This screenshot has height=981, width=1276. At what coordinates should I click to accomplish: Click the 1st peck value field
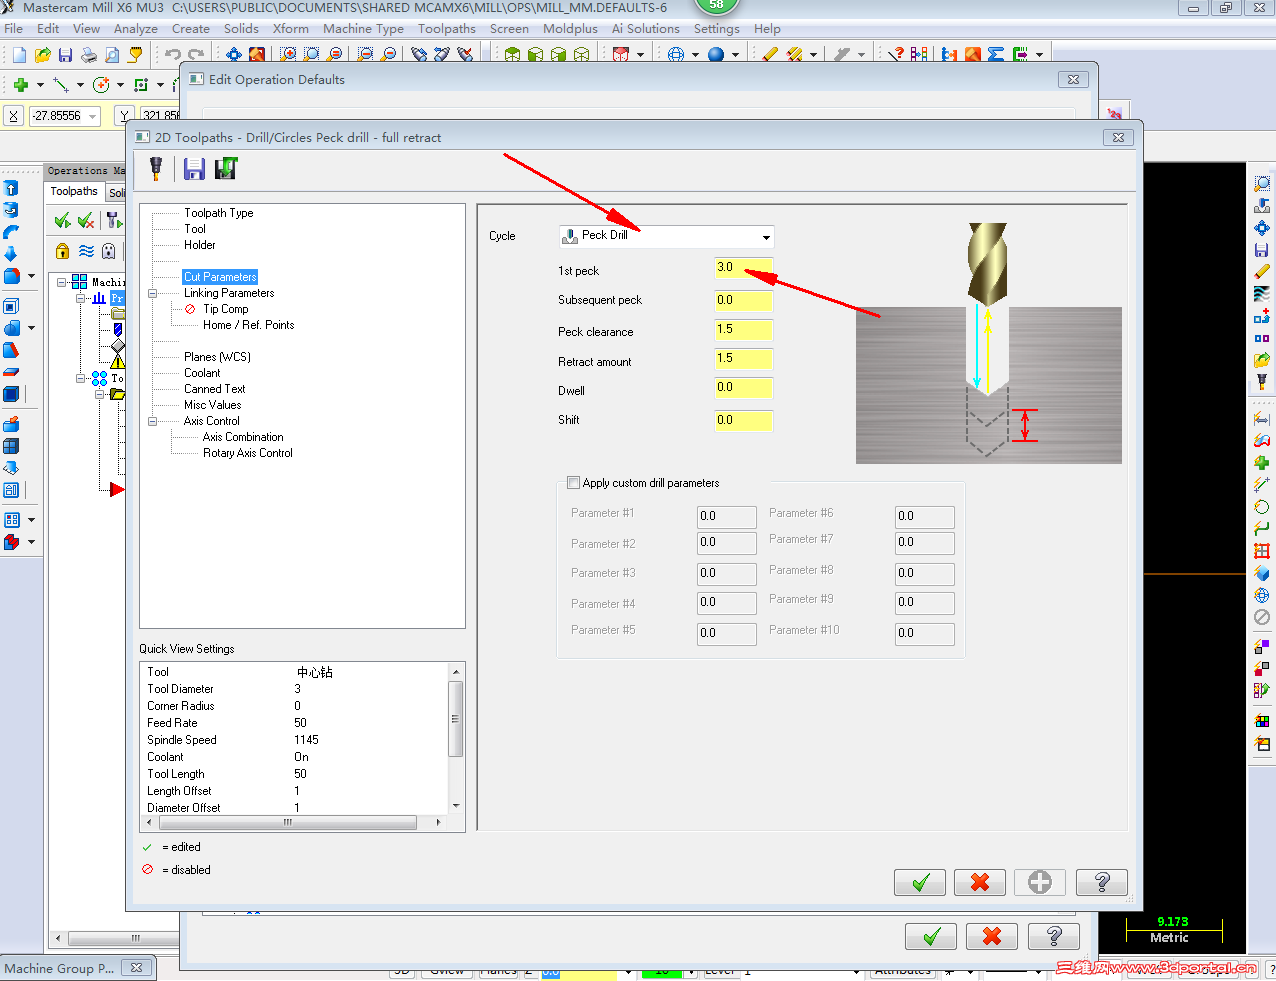tap(743, 268)
